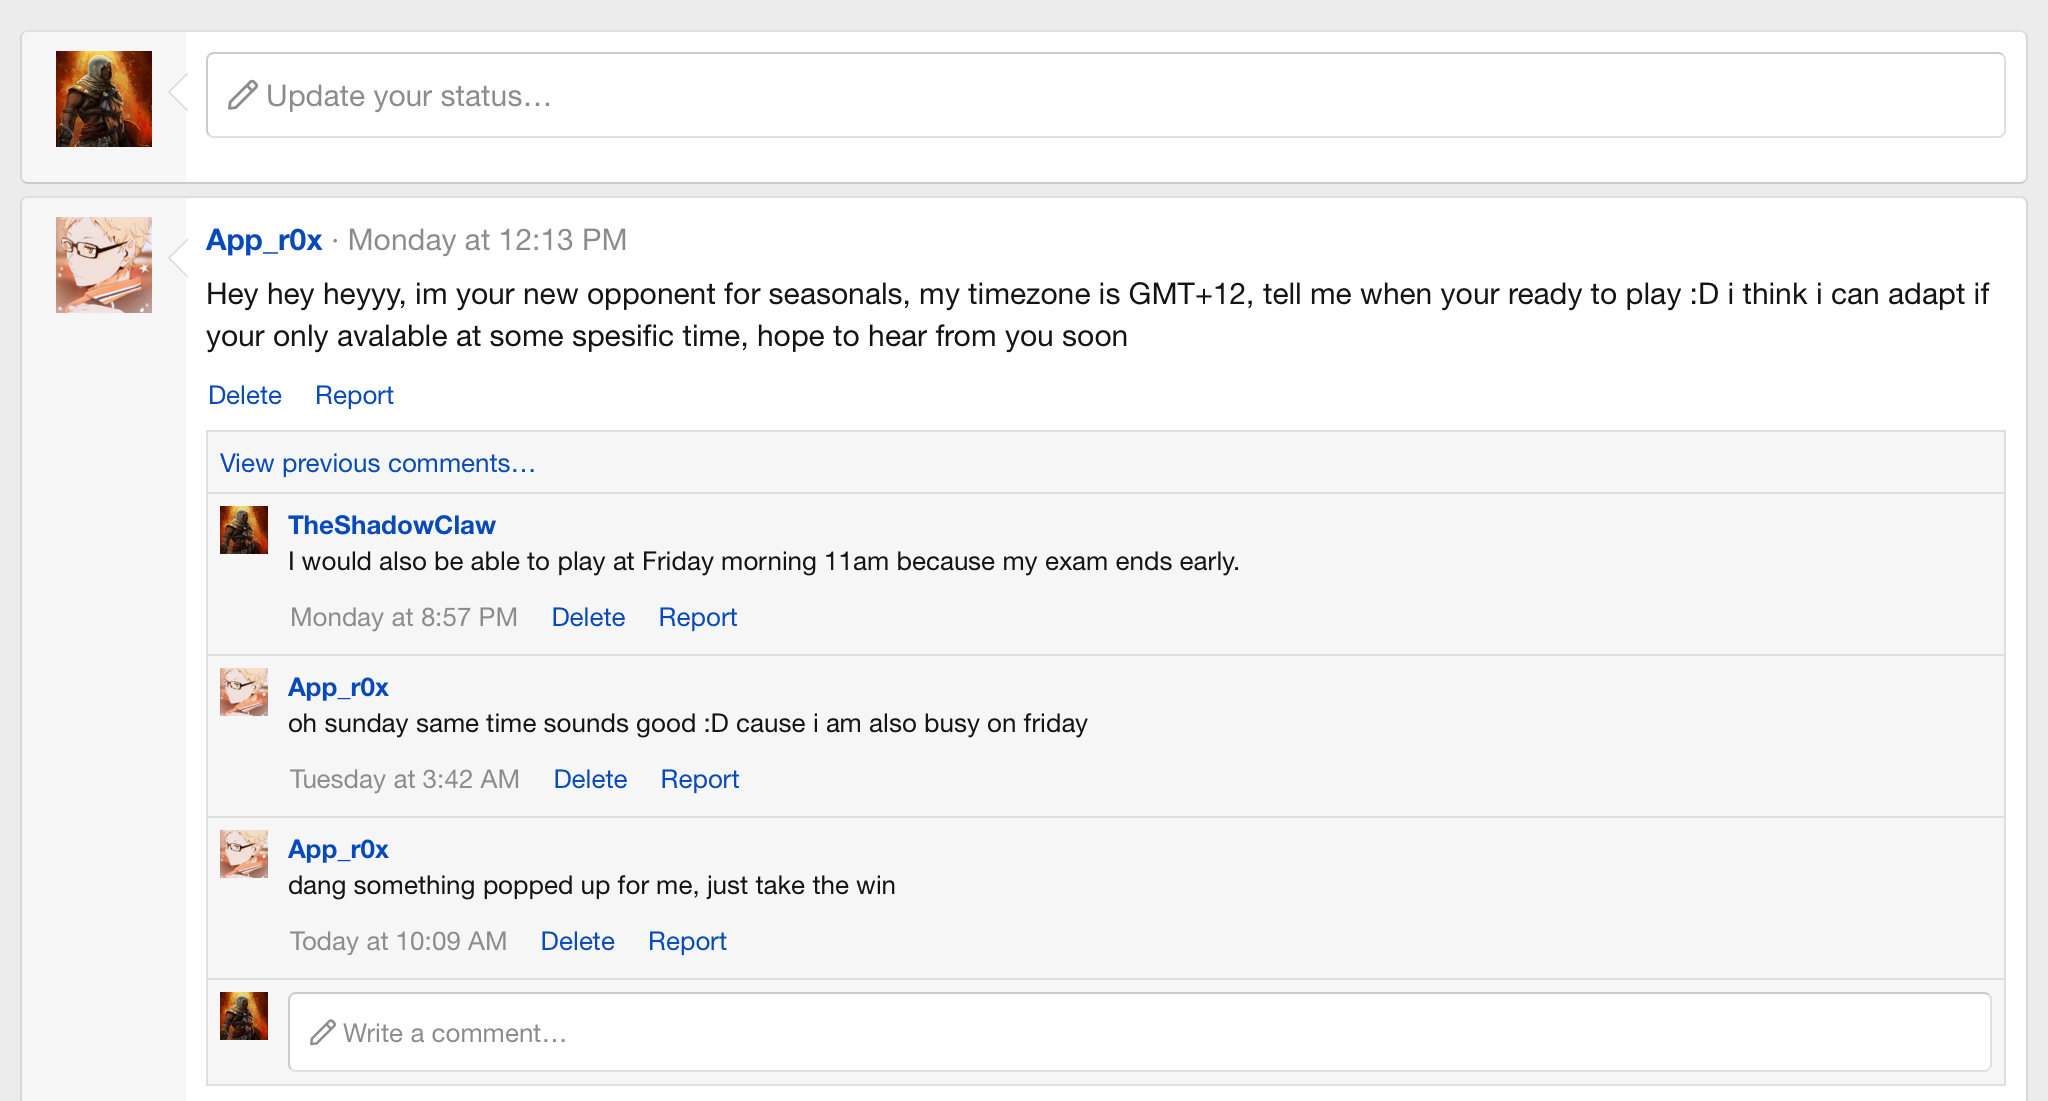Image resolution: width=2048 pixels, height=1101 pixels.
Task: Expand View previous comments
Action: [378, 463]
